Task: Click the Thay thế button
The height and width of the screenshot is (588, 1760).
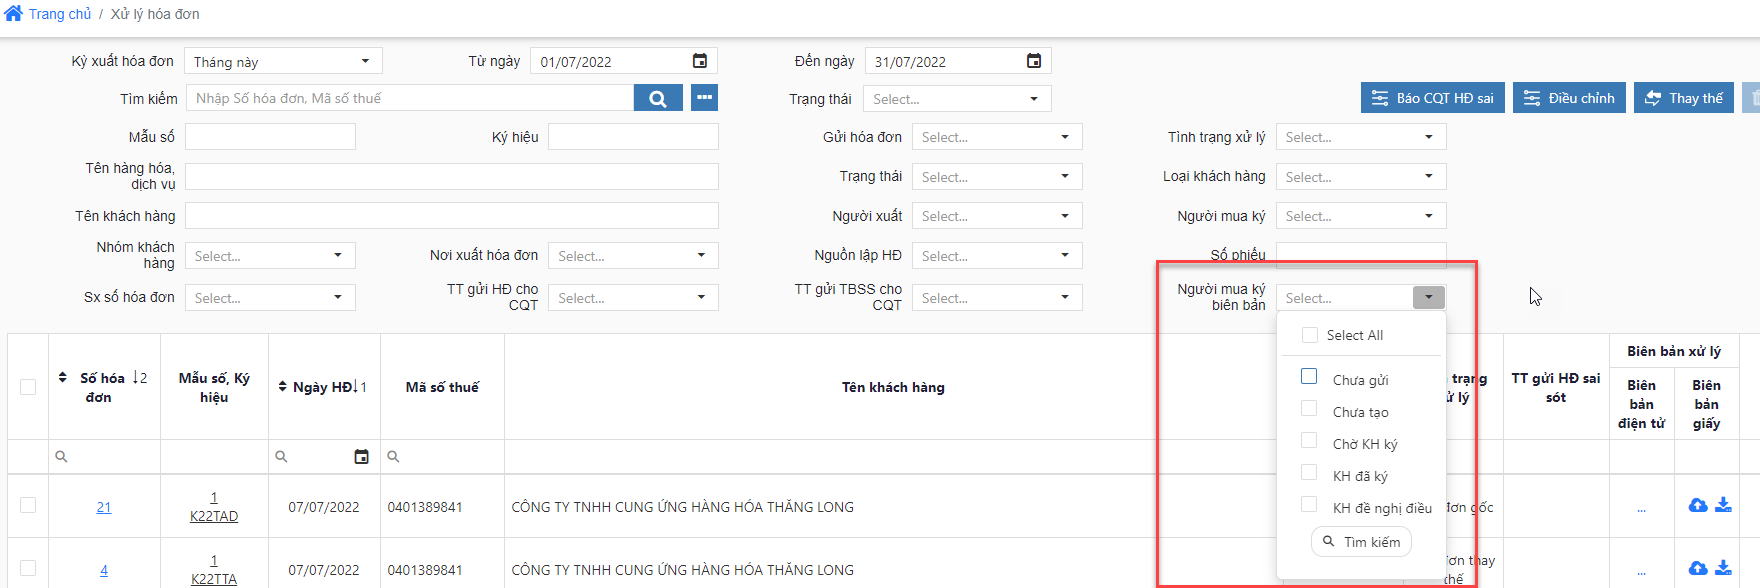Action: tap(1683, 98)
